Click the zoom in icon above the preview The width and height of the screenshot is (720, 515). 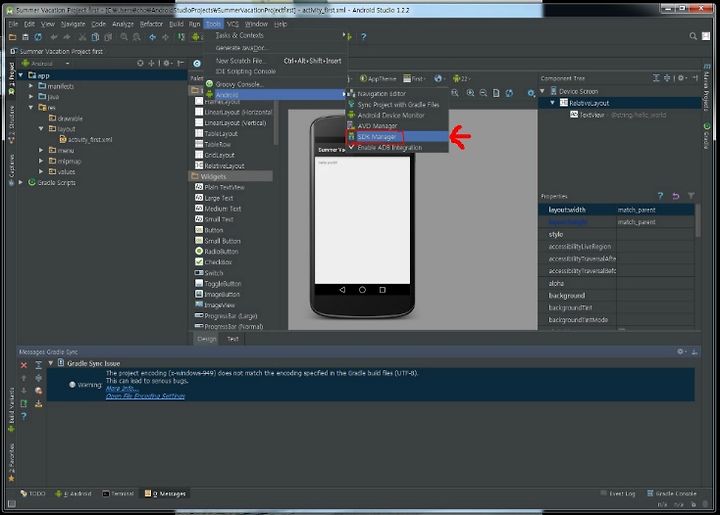[x=471, y=93]
